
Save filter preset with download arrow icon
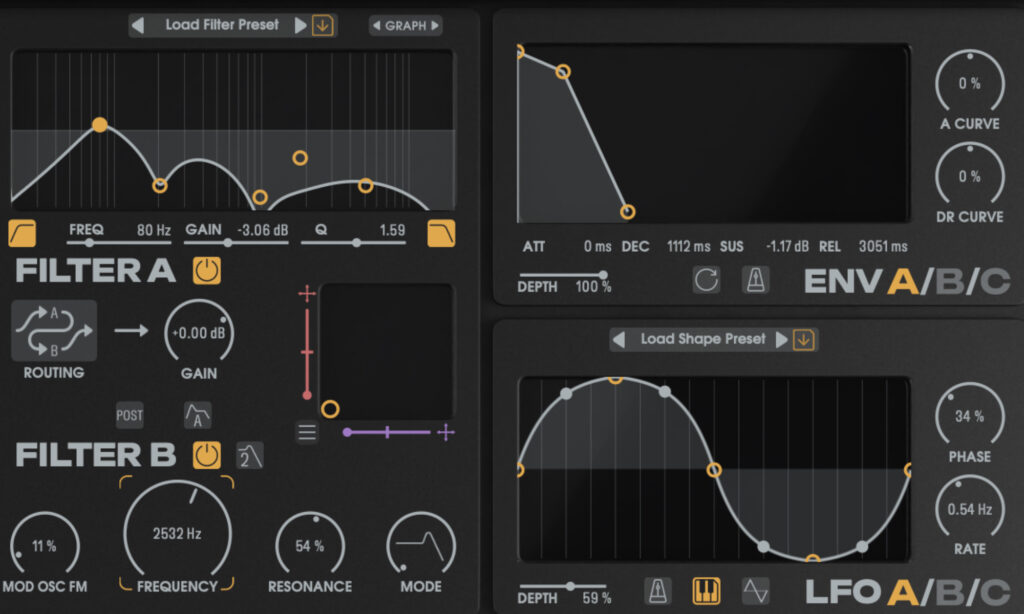click(x=323, y=25)
